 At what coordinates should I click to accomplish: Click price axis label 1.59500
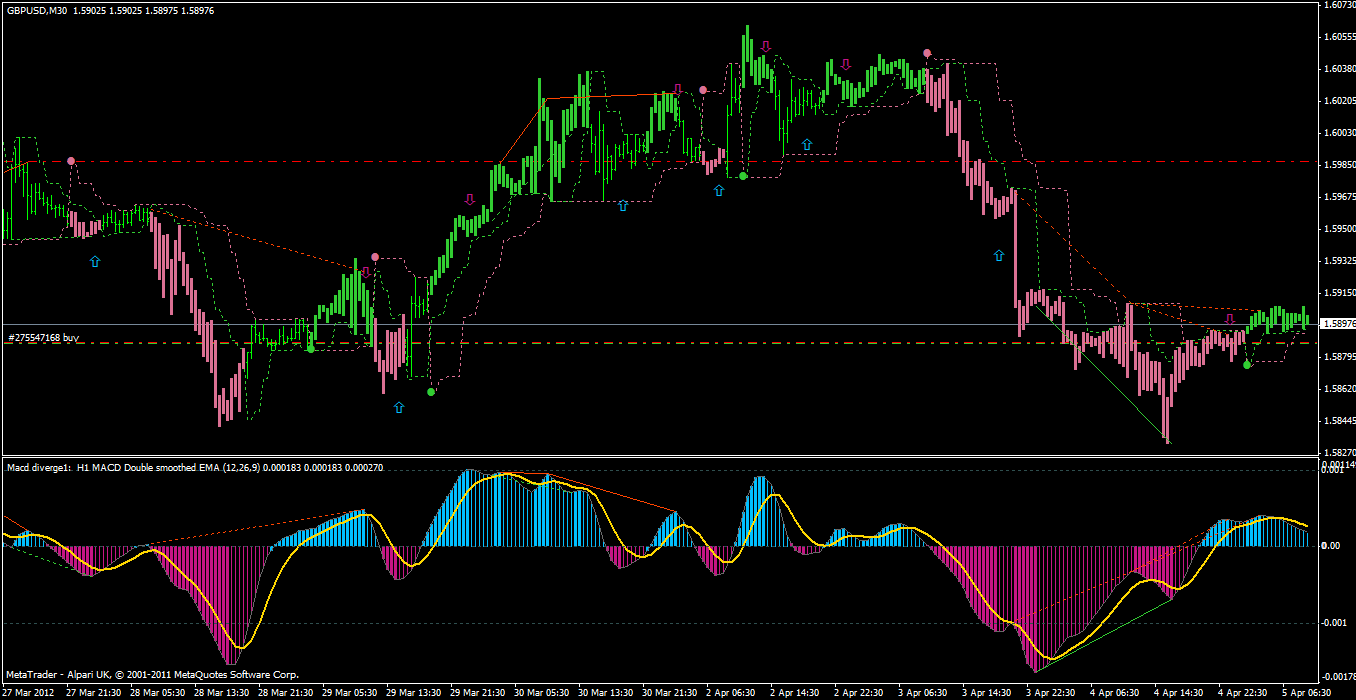pos(1339,229)
